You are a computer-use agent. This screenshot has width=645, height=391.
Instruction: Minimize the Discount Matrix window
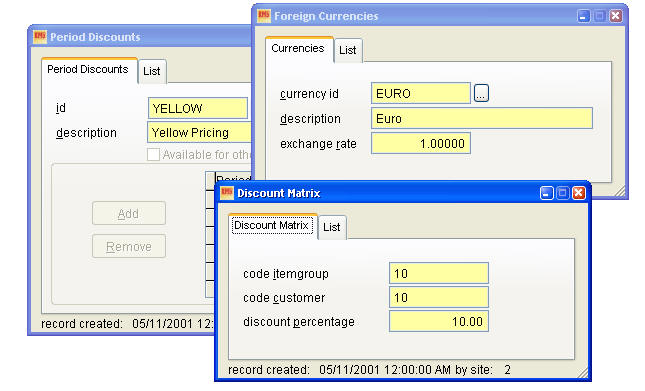coord(546,193)
